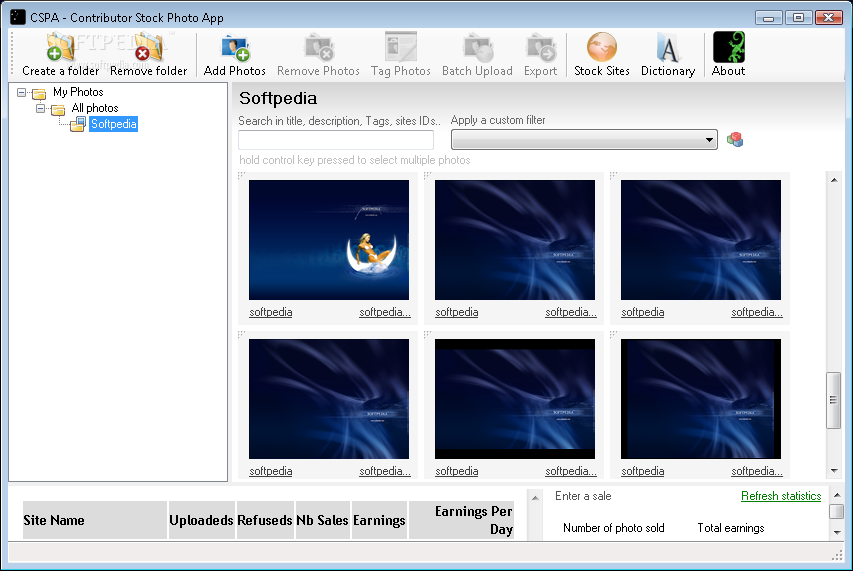Screen dimensions: 853x571
Task: Click the Refresh statistics link
Action: click(781, 496)
